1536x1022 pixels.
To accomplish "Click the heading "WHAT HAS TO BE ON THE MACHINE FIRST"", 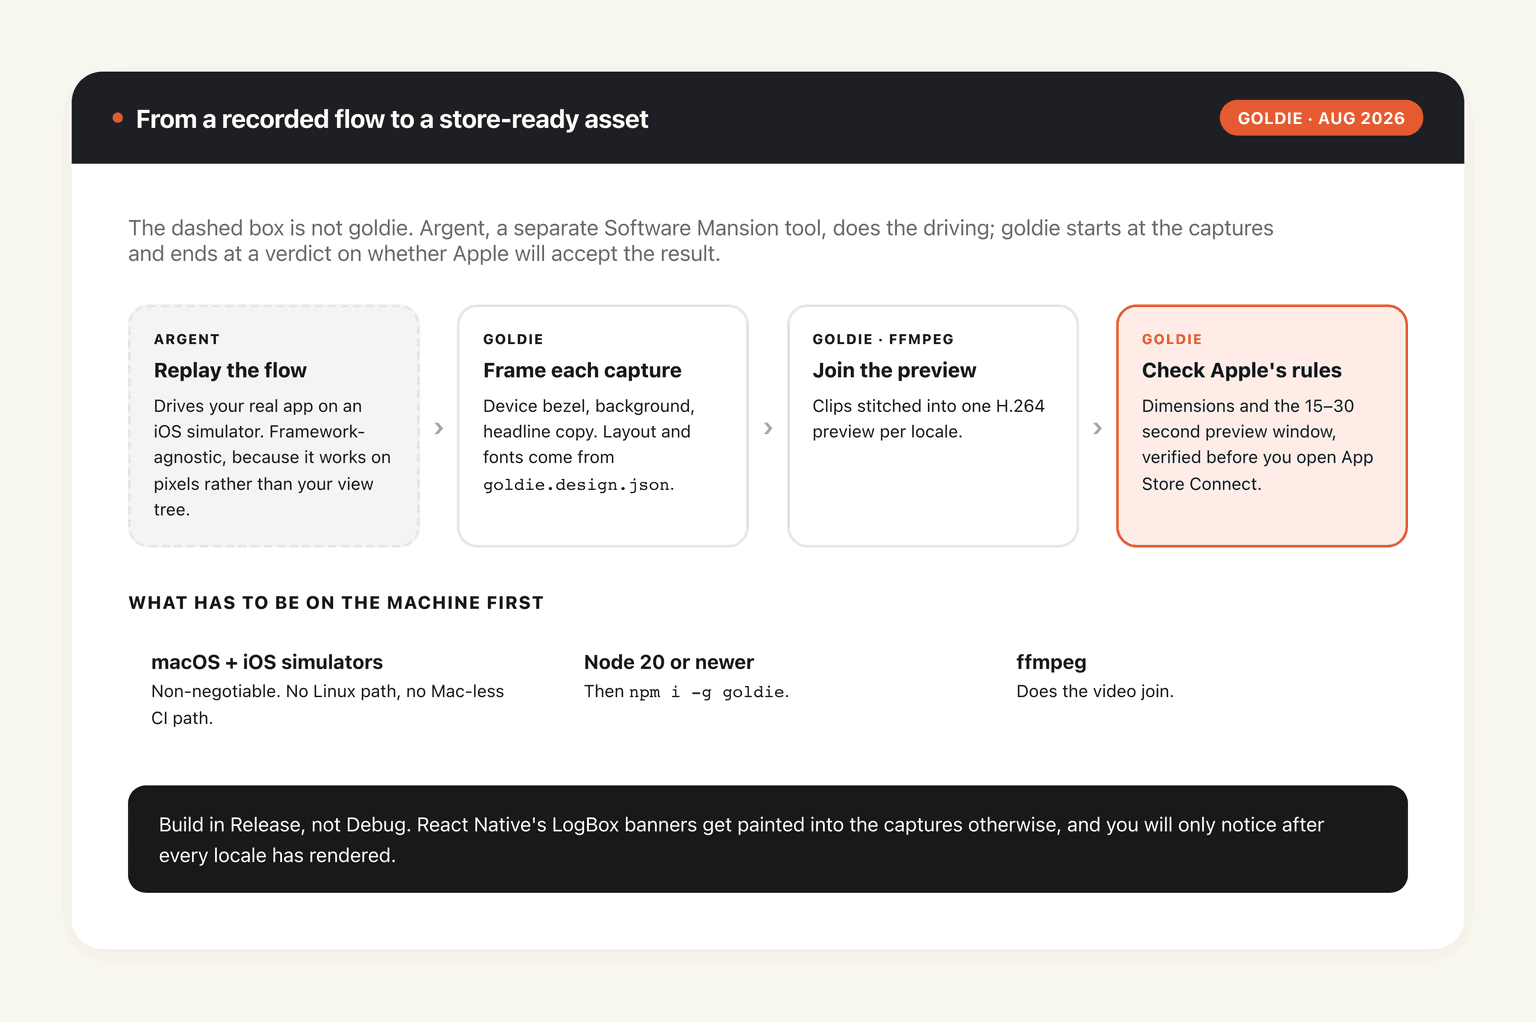I will pyautogui.click(x=336, y=603).
